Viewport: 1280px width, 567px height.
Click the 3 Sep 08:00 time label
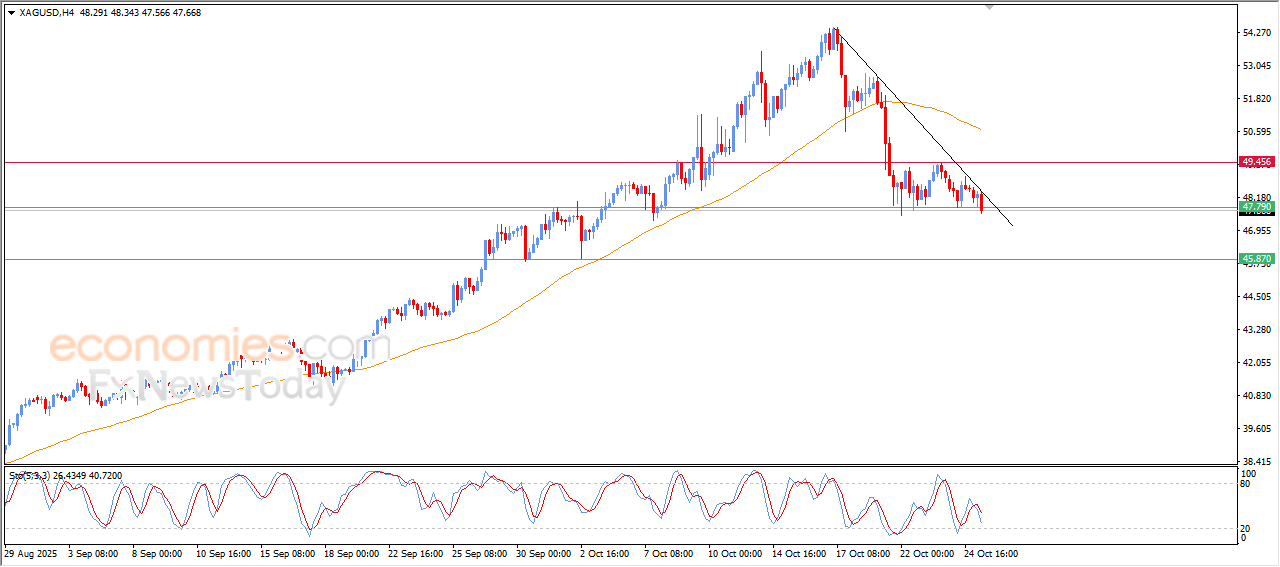(93, 552)
